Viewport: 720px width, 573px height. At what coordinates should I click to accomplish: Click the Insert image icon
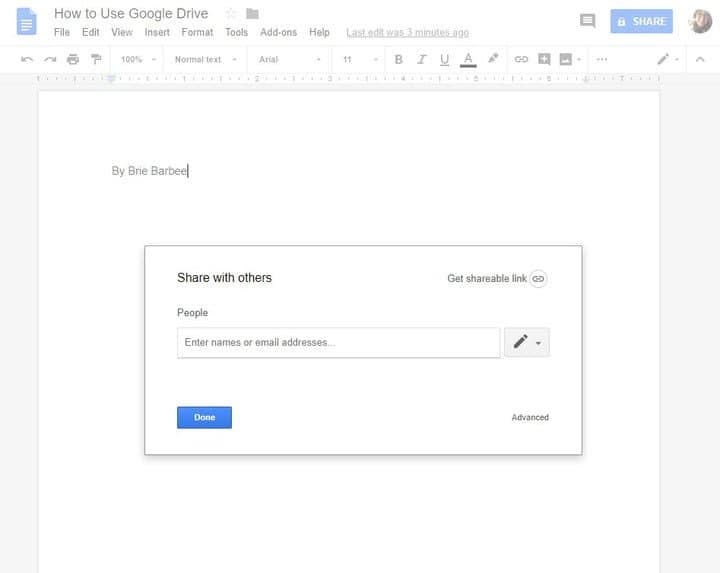pos(566,59)
